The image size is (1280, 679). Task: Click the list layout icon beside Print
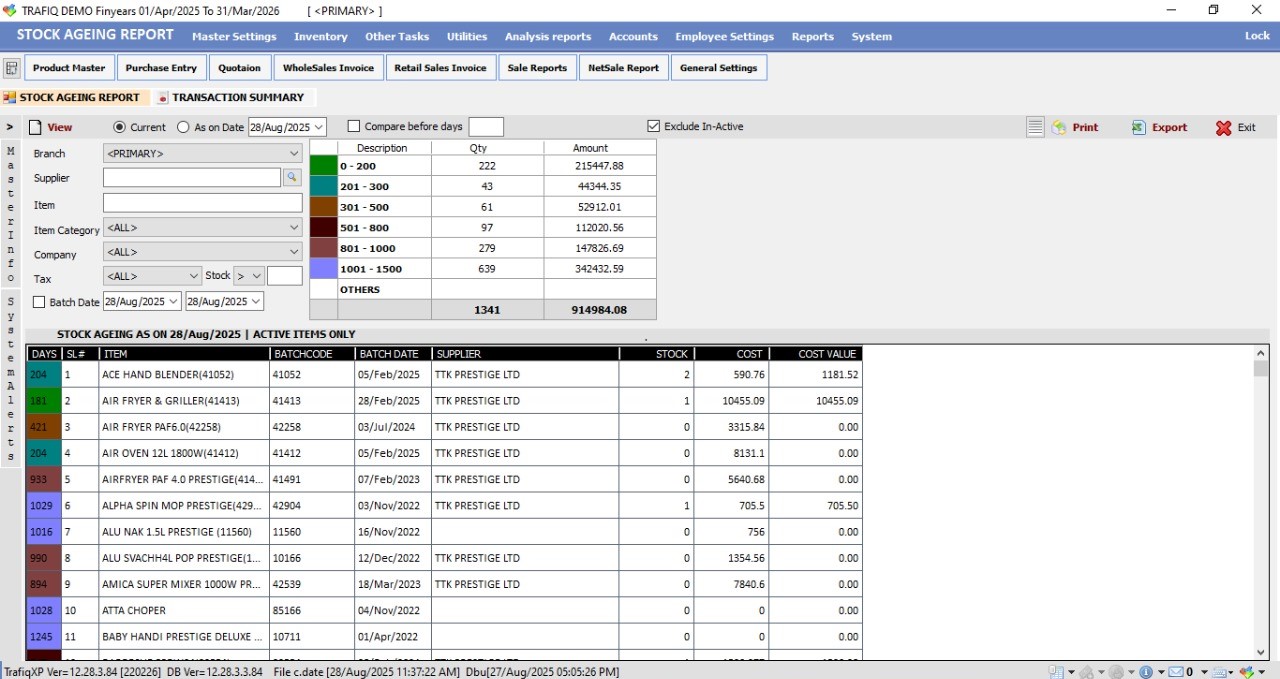pyautogui.click(x=1035, y=128)
